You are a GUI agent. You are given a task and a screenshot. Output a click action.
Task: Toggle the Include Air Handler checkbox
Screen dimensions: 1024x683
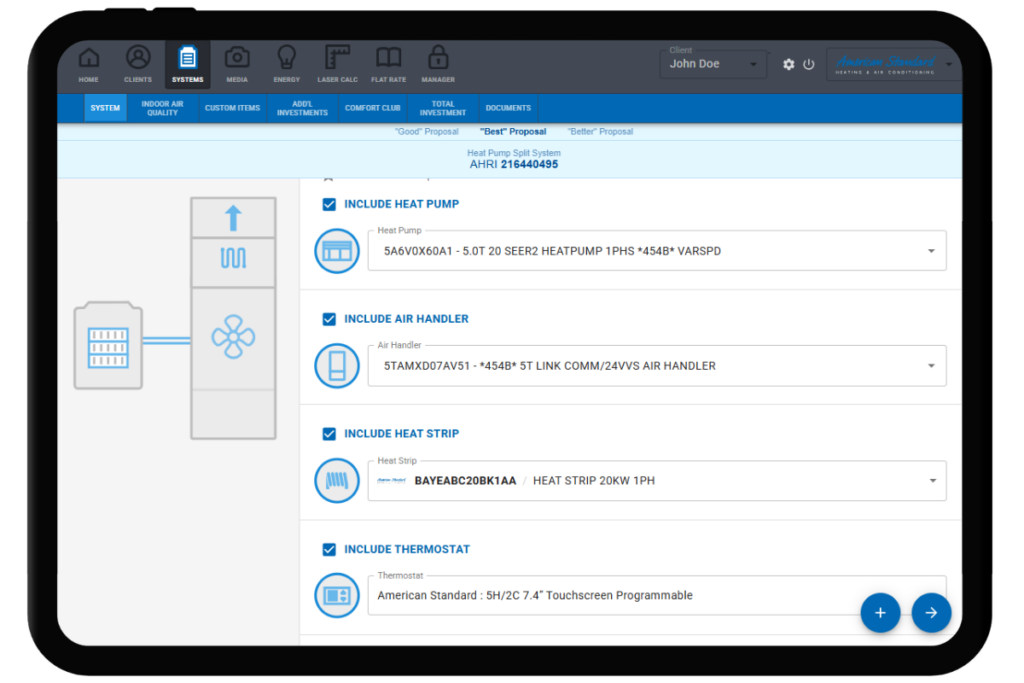pos(329,319)
